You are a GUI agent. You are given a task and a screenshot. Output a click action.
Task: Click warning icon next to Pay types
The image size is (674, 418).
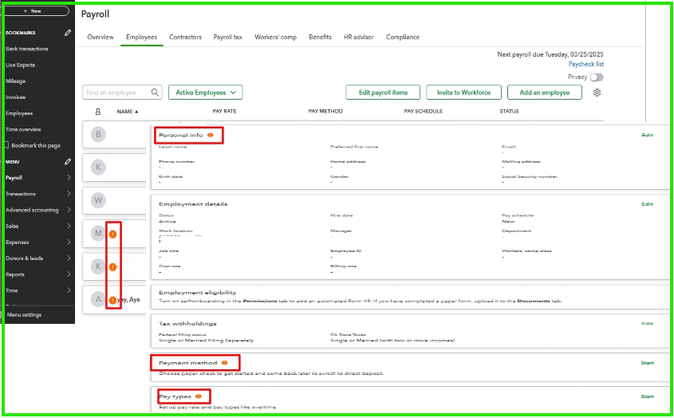(198, 396)
